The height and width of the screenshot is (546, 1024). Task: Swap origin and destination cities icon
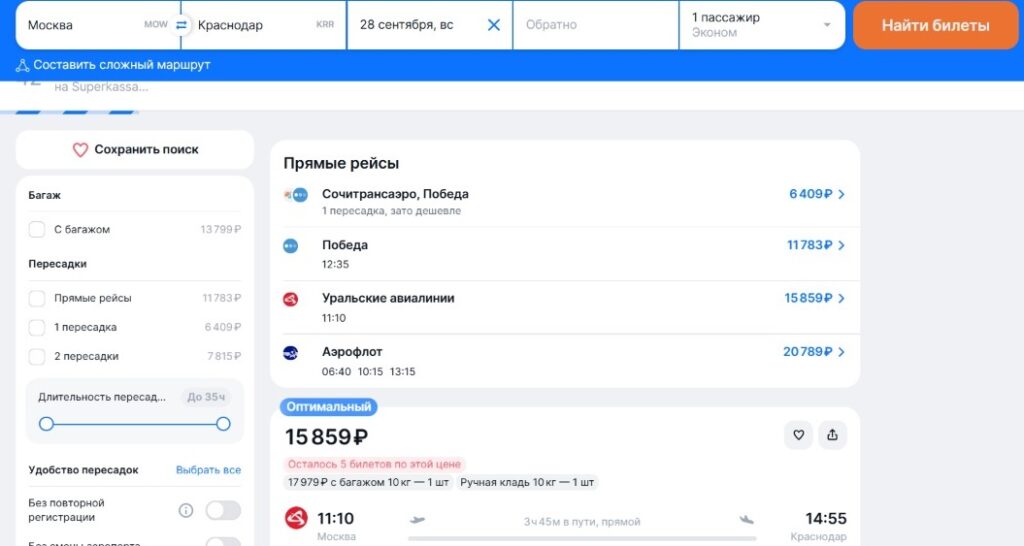[181, 25]
